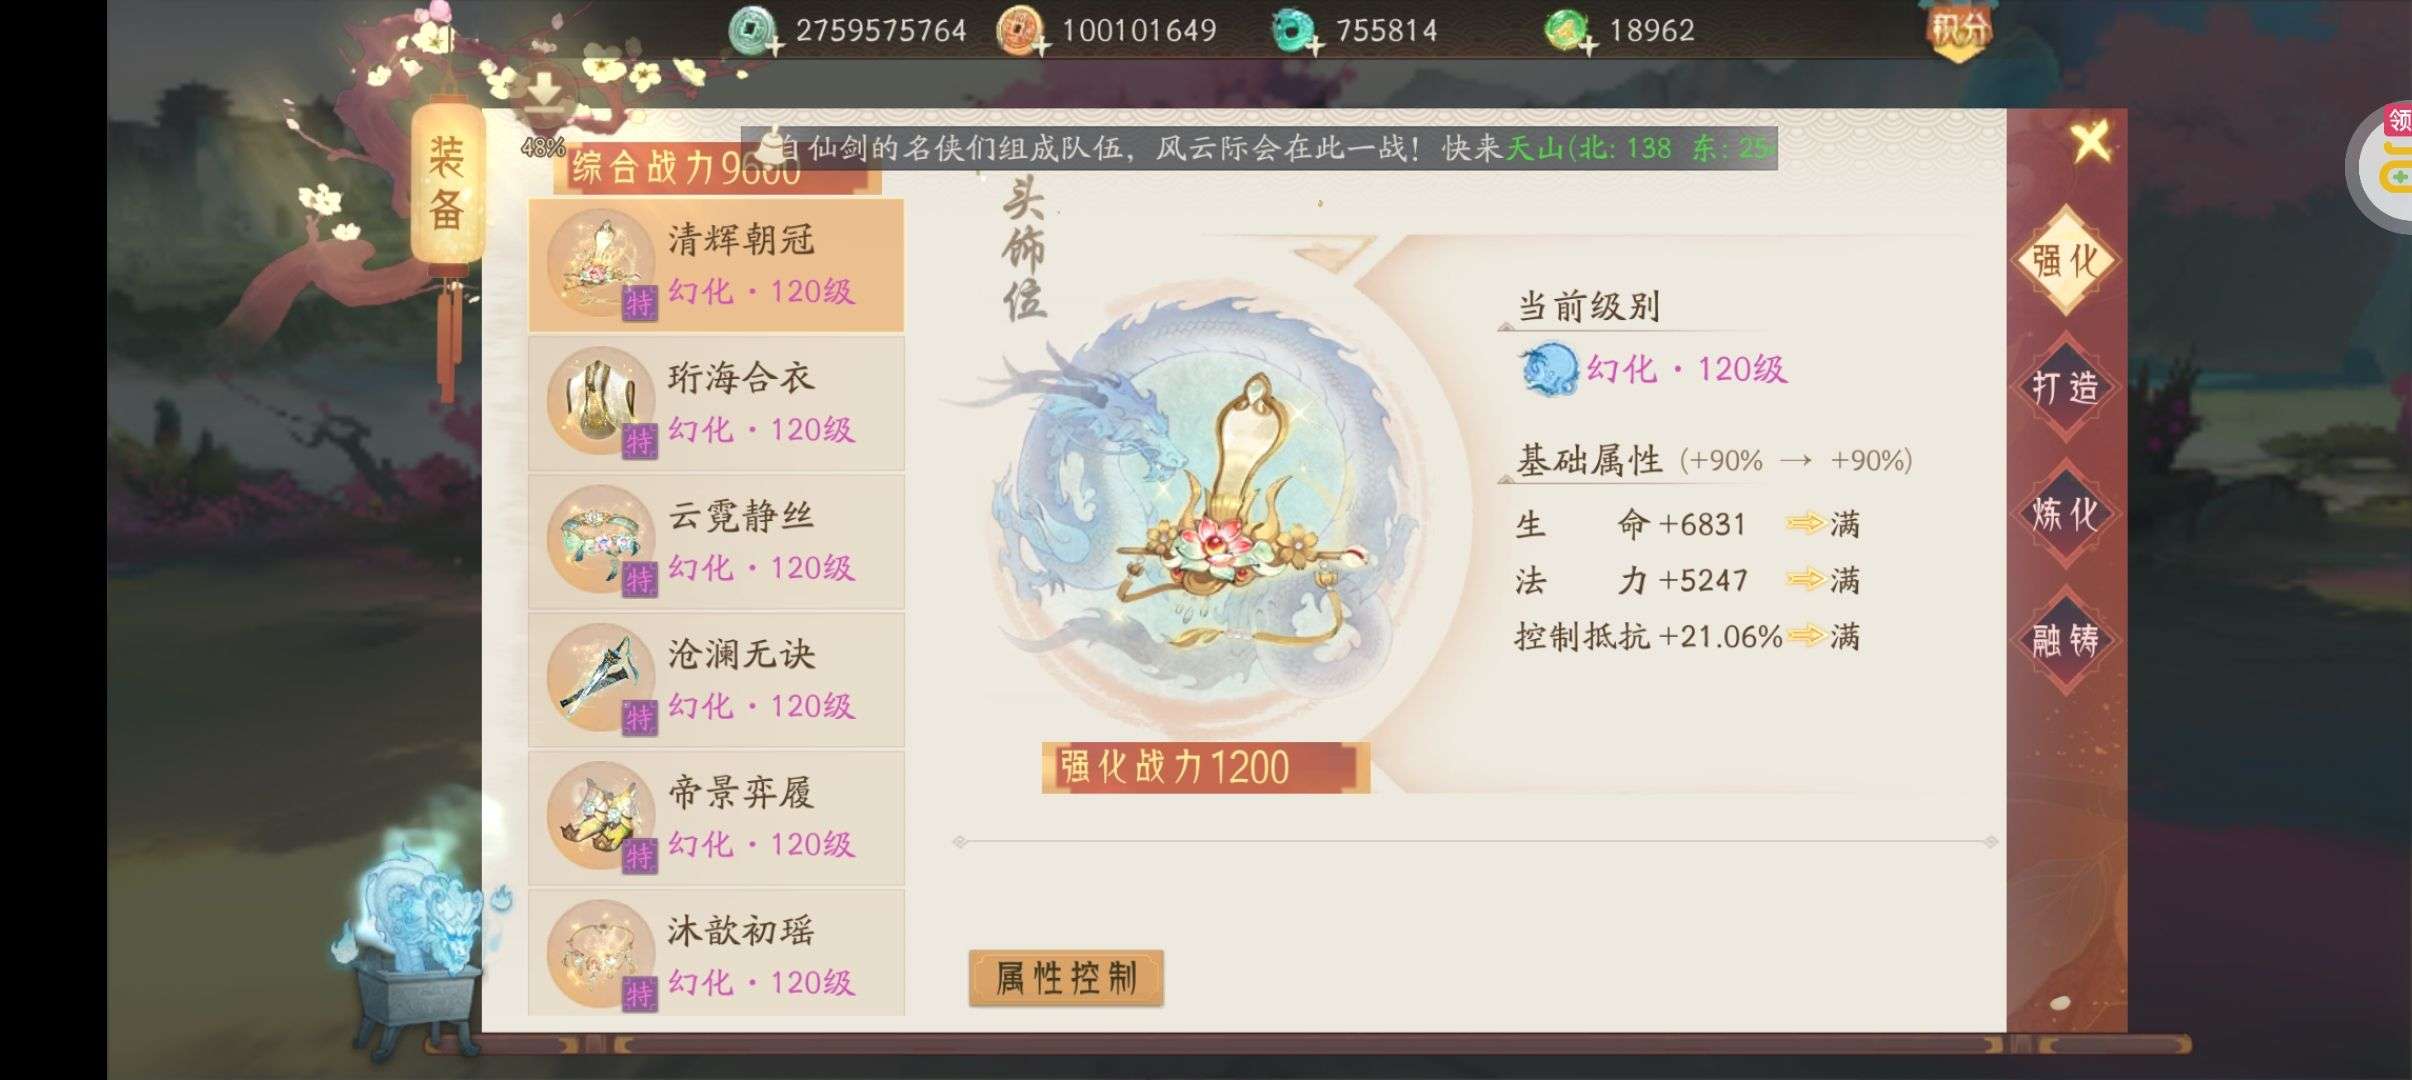
Task: Tap the glowing blue beast censer icon
Action: click(x=418, y=945)
